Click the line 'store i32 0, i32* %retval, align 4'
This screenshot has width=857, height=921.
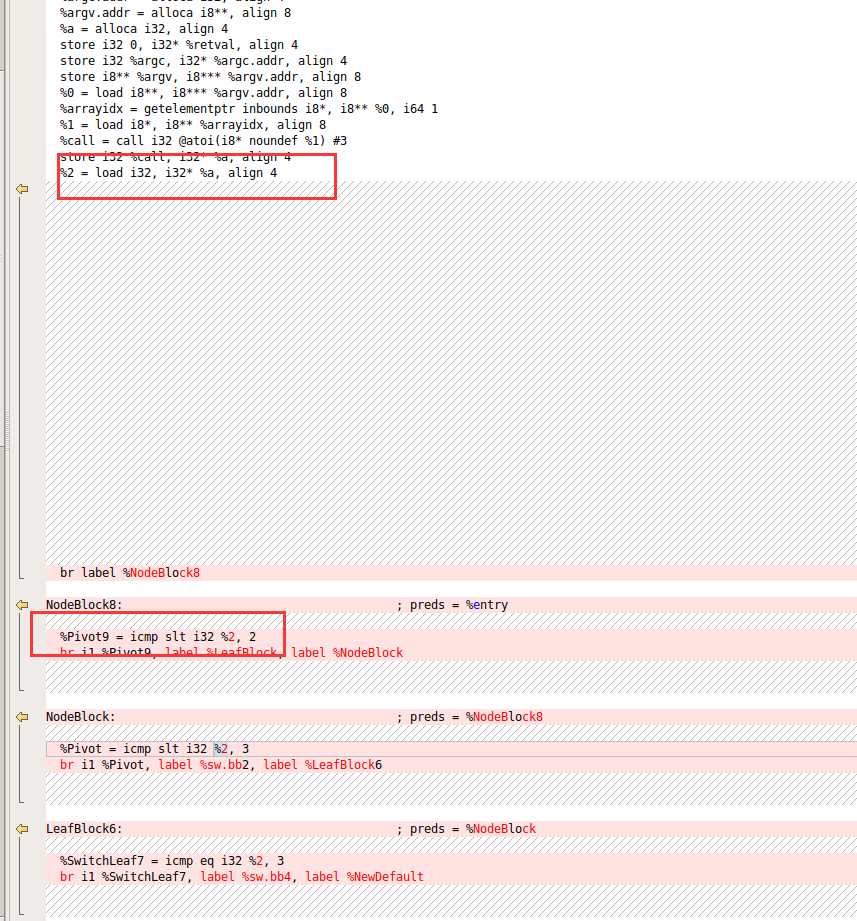point(179,45)
